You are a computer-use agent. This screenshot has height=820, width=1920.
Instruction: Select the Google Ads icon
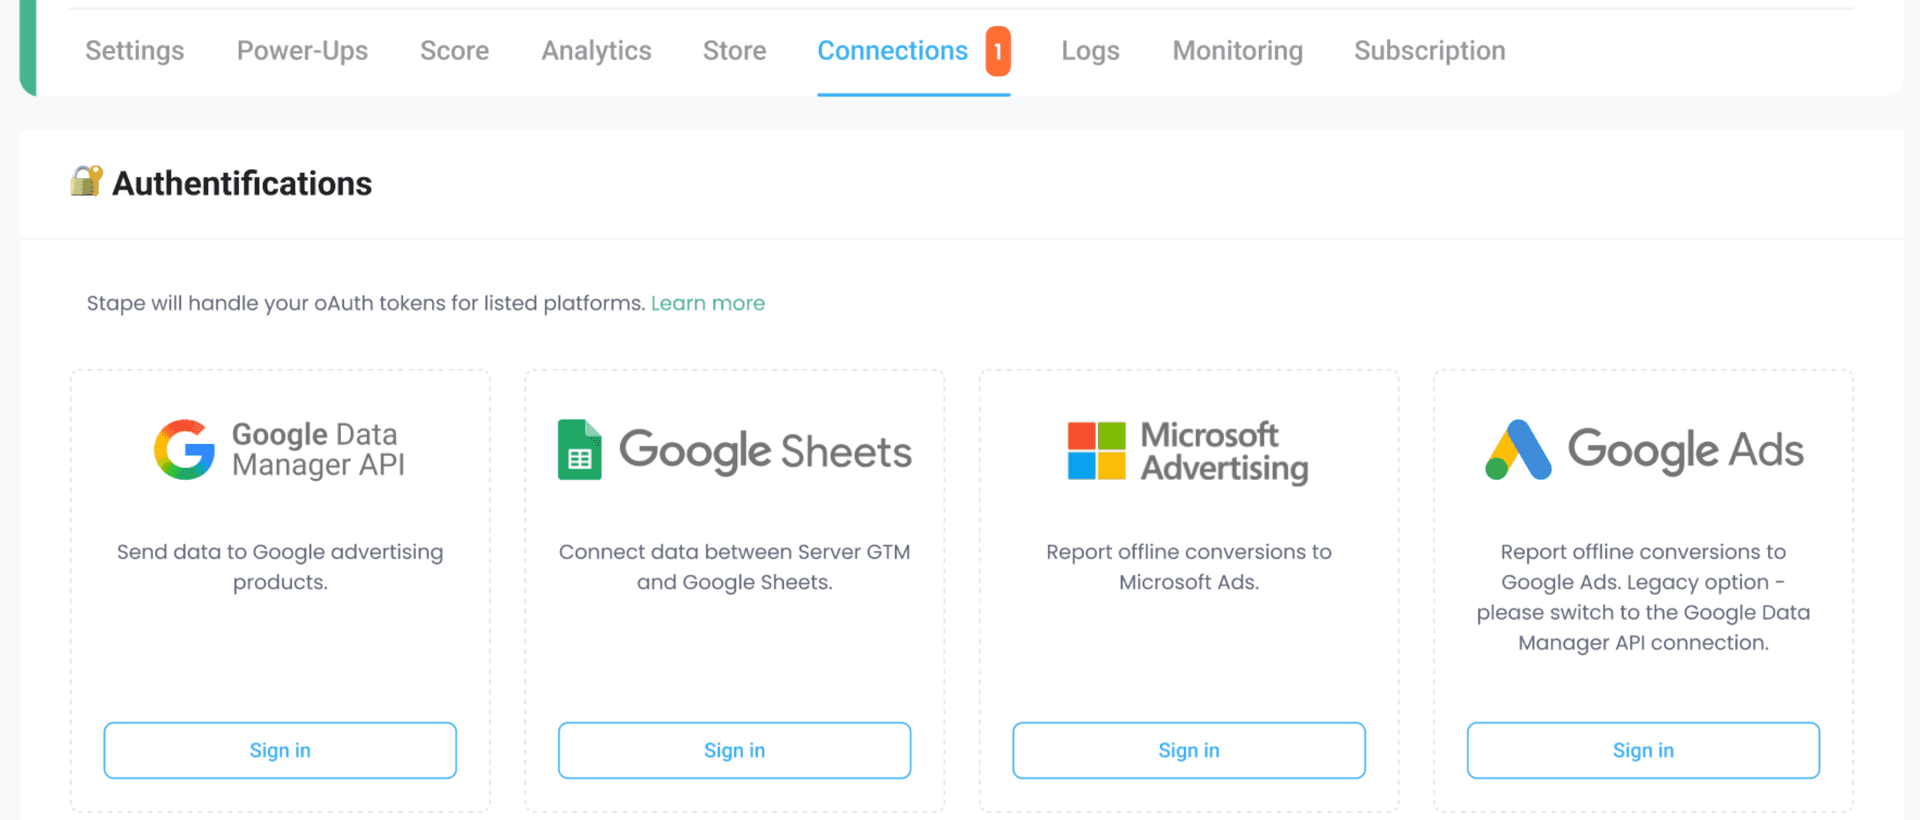point(1516,449)
